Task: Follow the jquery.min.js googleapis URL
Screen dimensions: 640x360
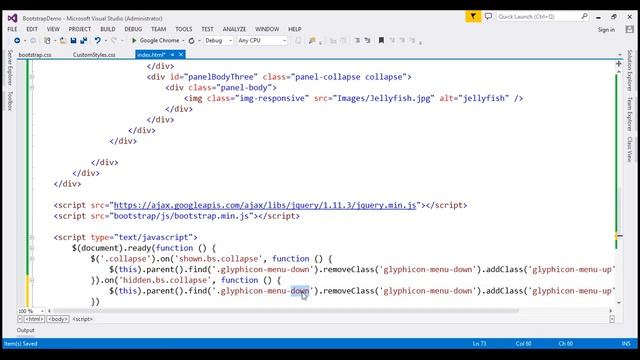Action: pos(265,205)
